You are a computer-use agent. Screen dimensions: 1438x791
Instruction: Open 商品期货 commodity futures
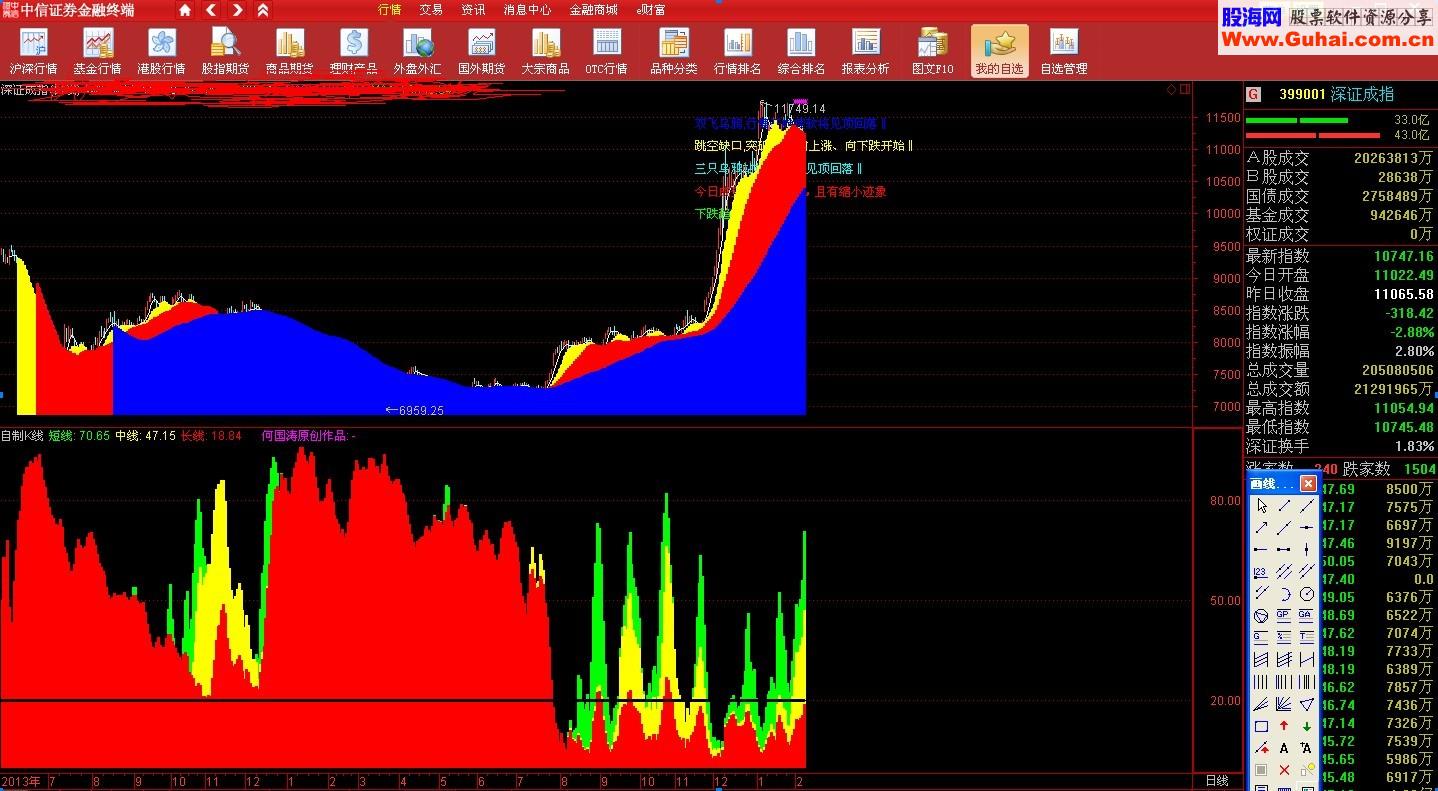(289, 50)
